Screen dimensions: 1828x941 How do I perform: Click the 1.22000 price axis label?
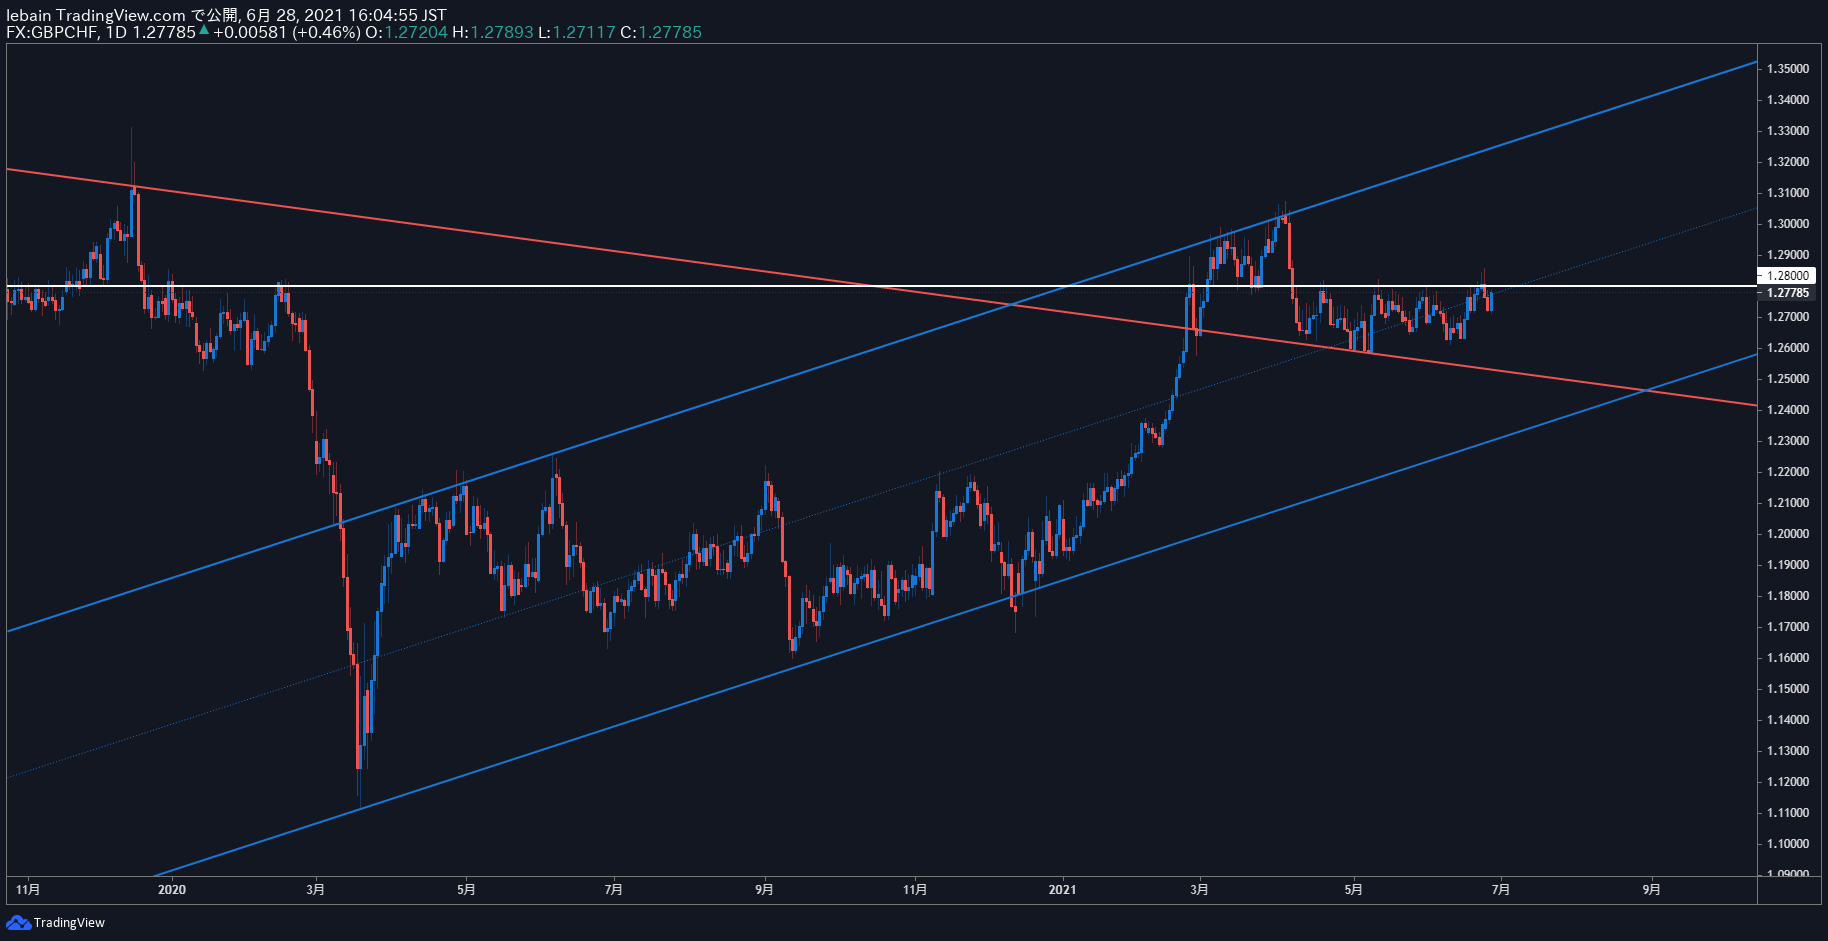(x=1788, y=472)
